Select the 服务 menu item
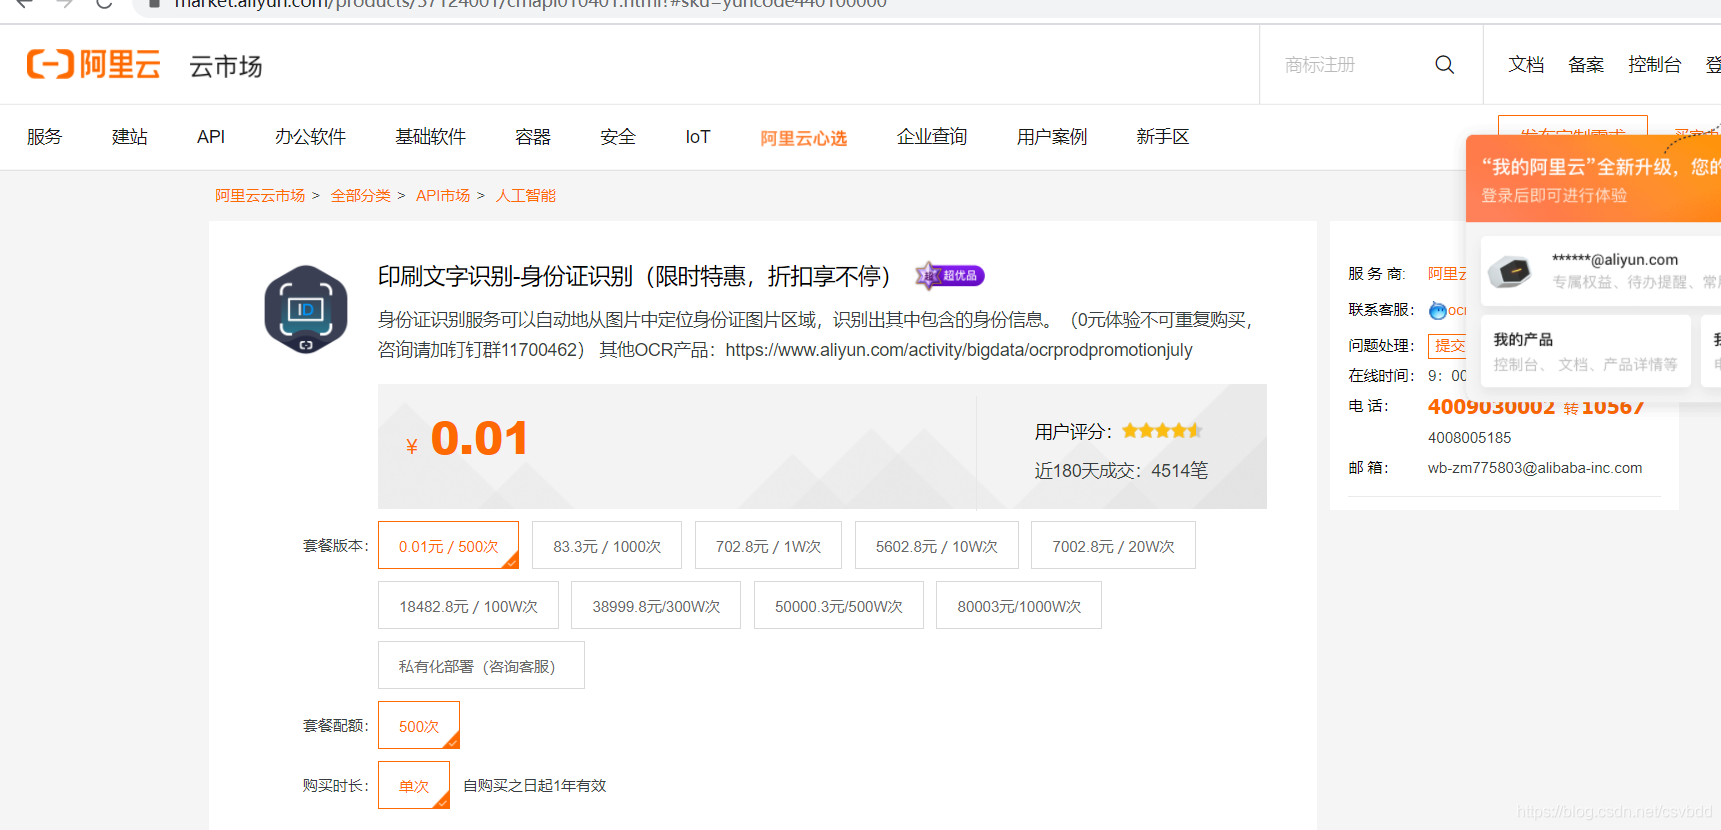Screen dimensions: 1721x830 pyautogui.click(x=44, y=137)
